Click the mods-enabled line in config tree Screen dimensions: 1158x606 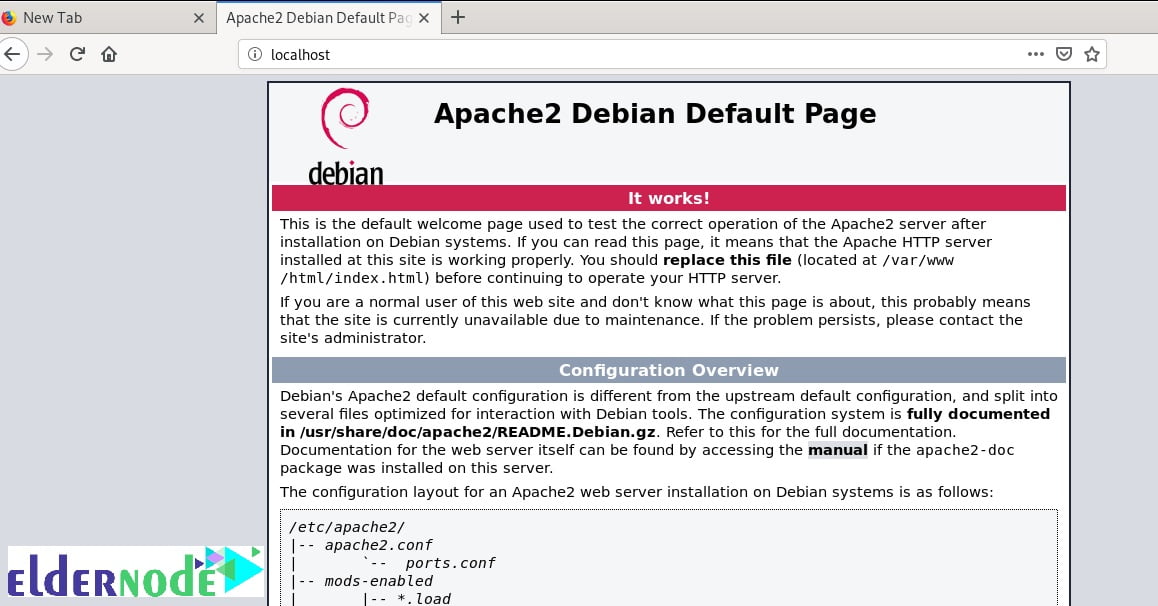pyautogui.click(x=379, y=581)
